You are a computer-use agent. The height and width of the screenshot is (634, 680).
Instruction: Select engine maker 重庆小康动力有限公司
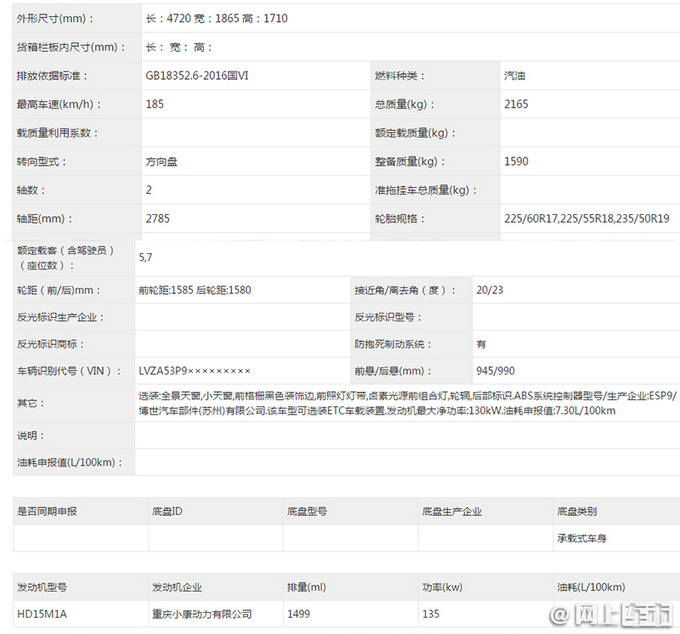[202, 614]
